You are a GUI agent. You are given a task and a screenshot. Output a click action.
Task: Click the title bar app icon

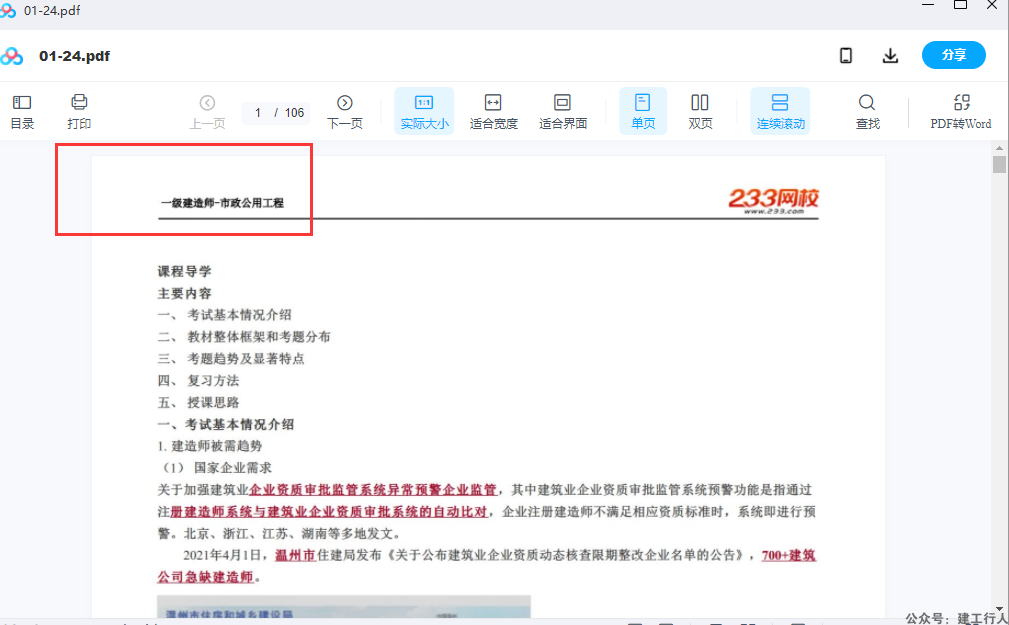(8, 10)
